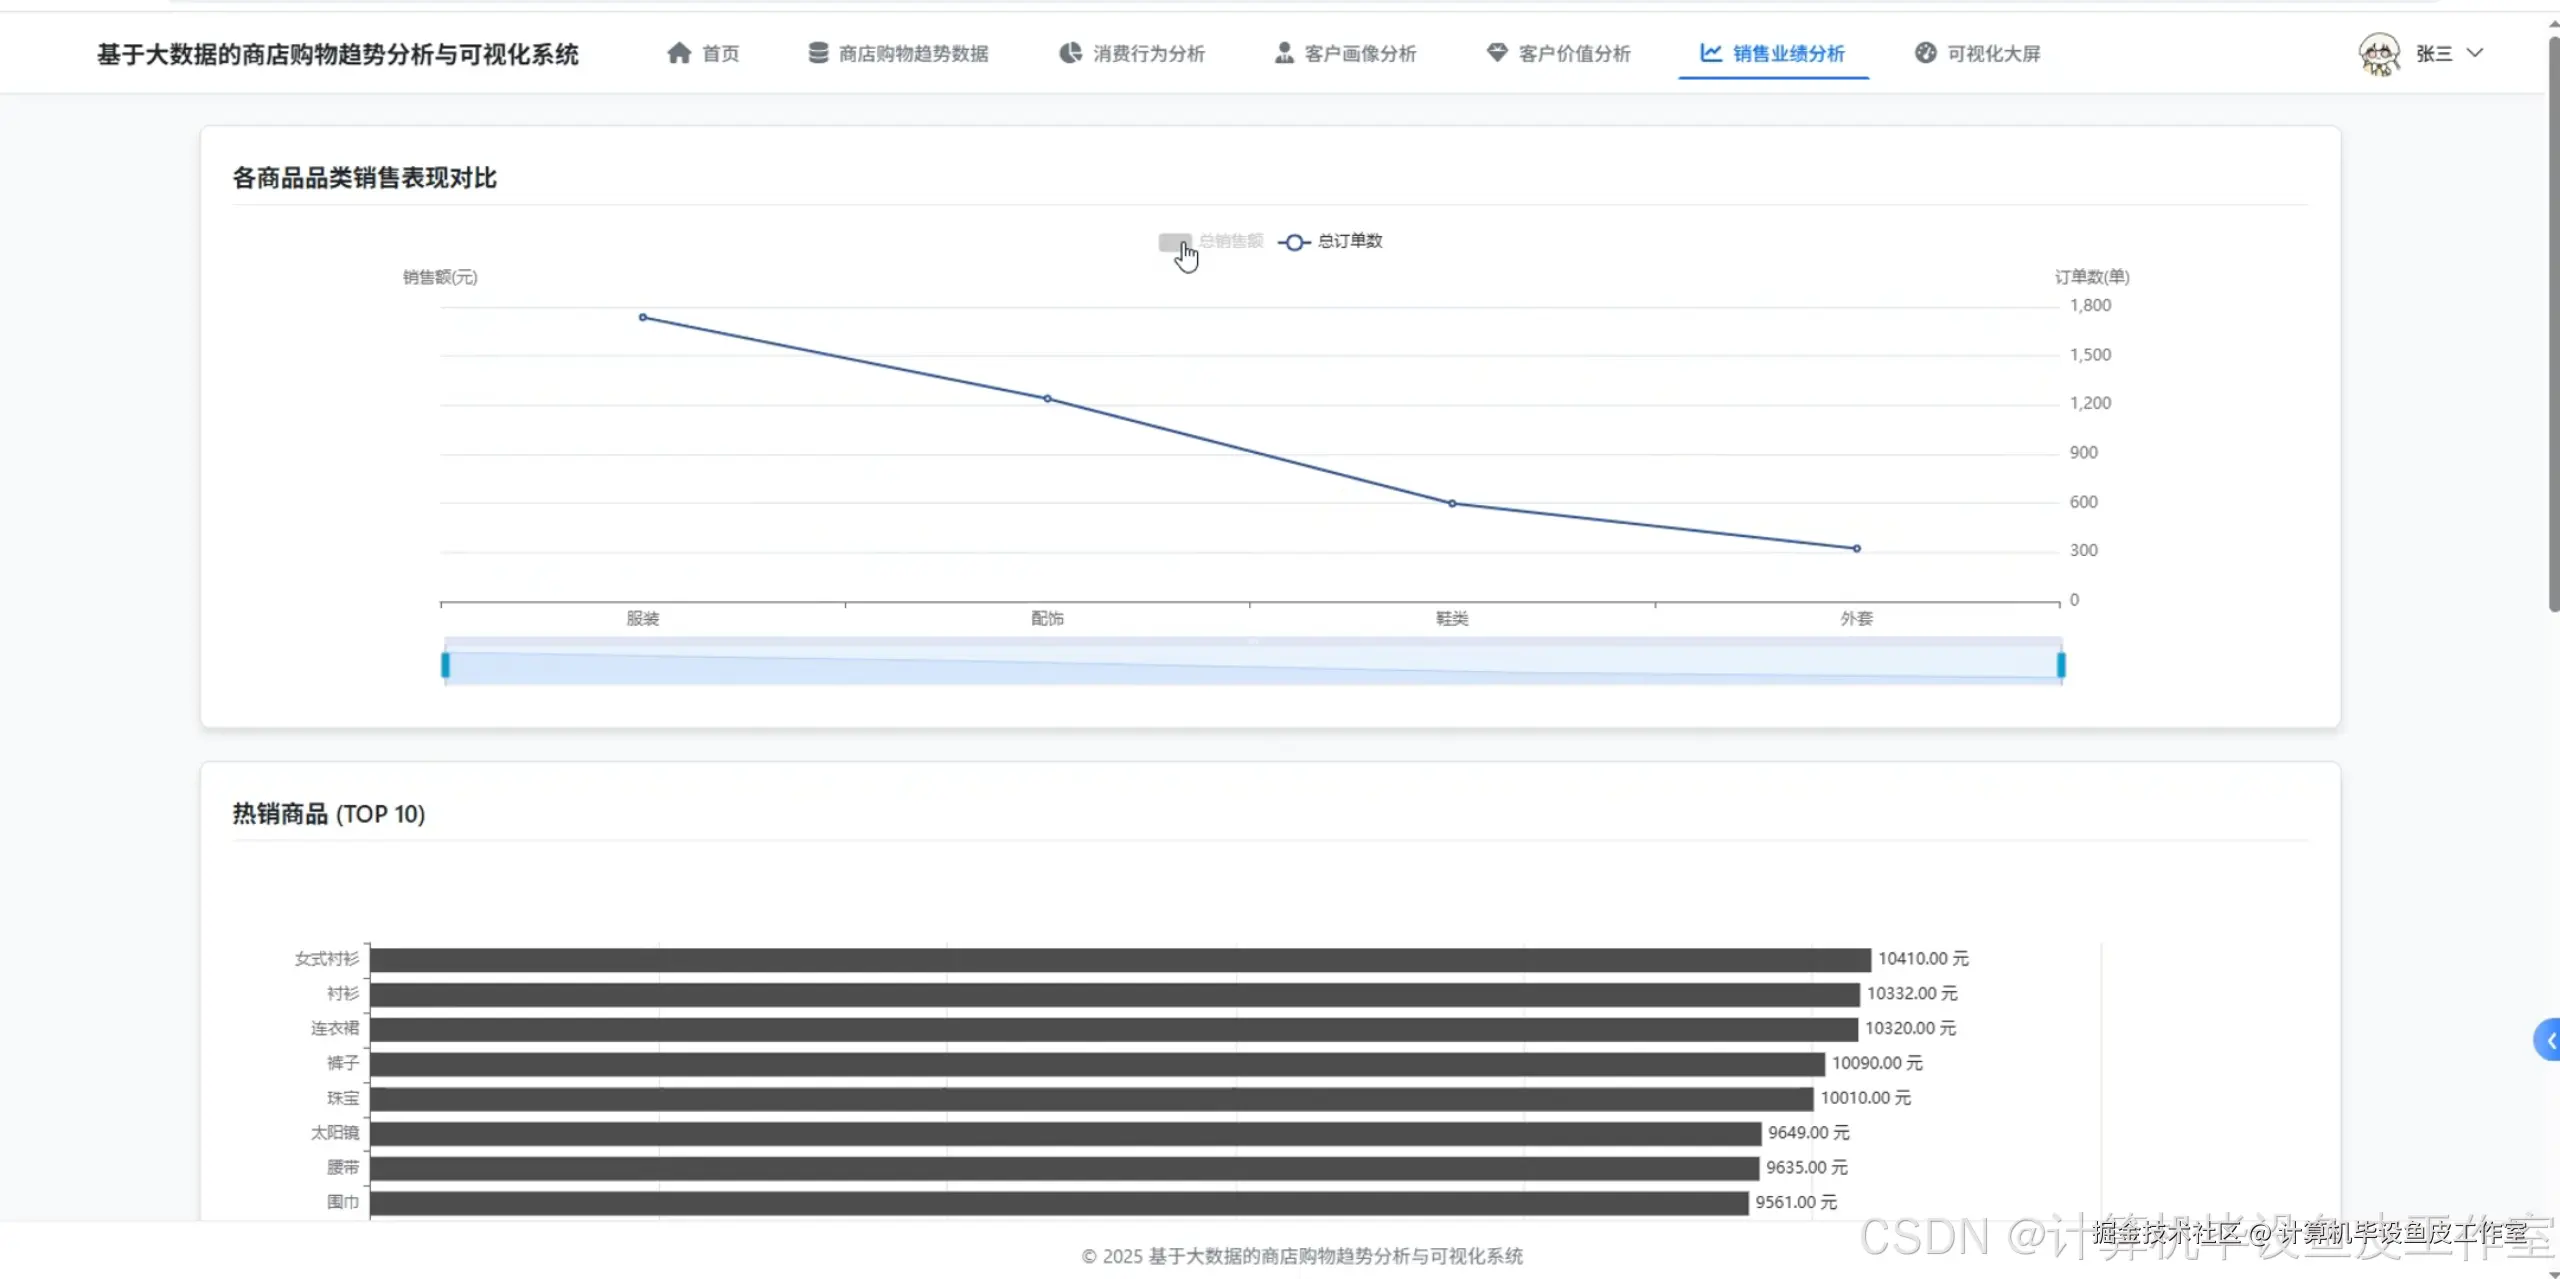Viewport: 2560px width, 1279px height.
Task: Click the 服装 data point on the line
Action: tap(643, 317)
